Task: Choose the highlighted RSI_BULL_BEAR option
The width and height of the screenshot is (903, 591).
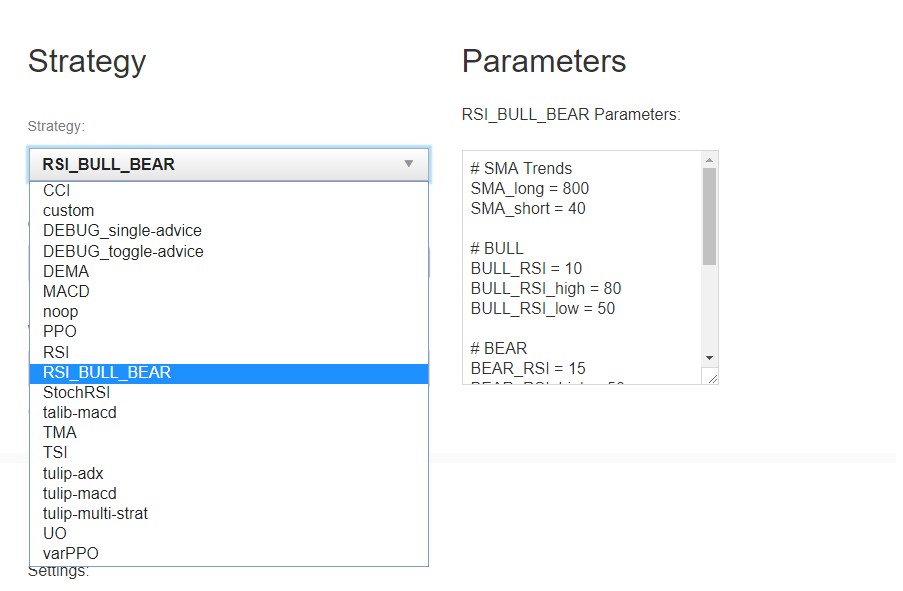Action: click(x=107, y=372)
